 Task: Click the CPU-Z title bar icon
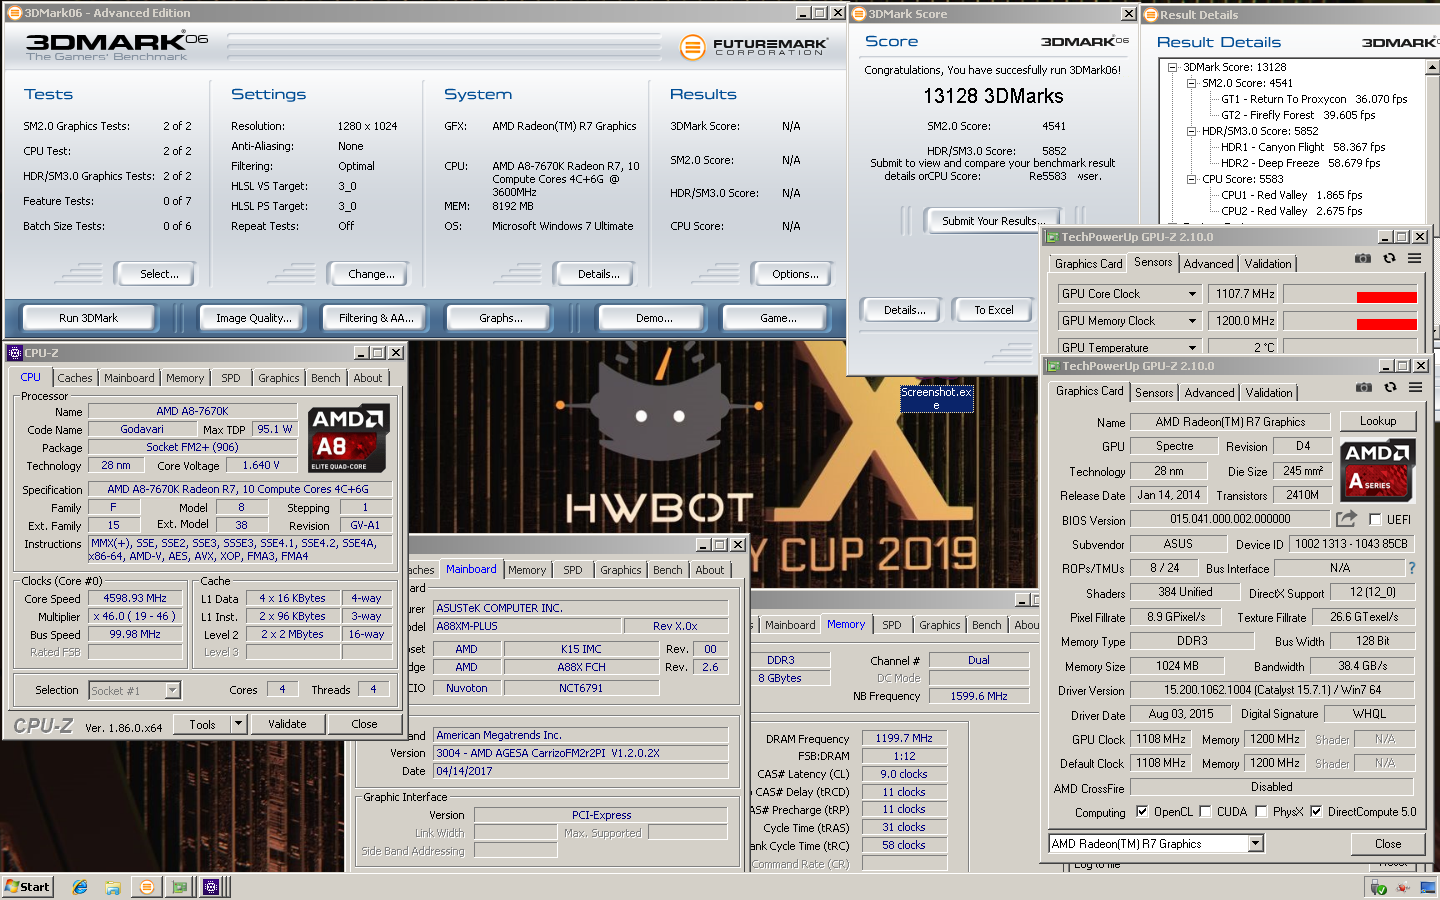click(15, 353)
